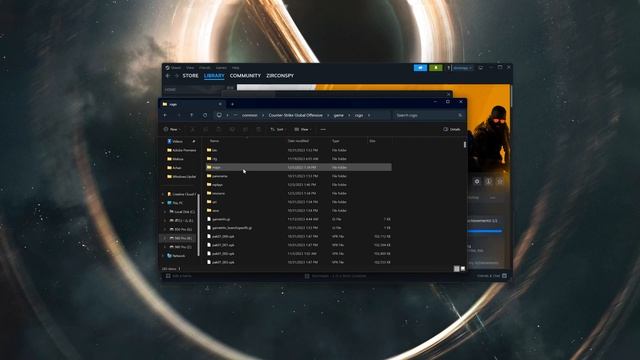Refresh the csgo folder view
The width and height of the screenshot is (640, 360).
coord(205,116)
